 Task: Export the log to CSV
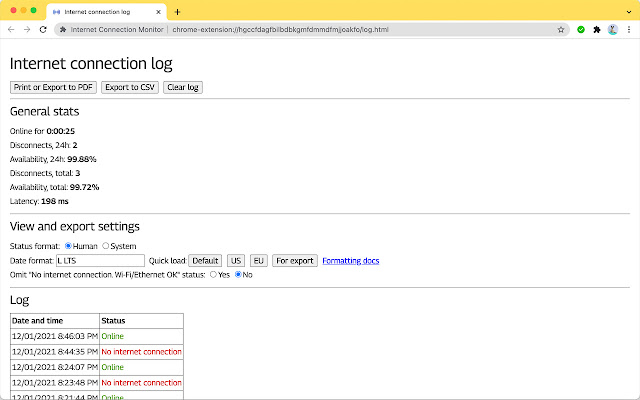coord(130,87)
